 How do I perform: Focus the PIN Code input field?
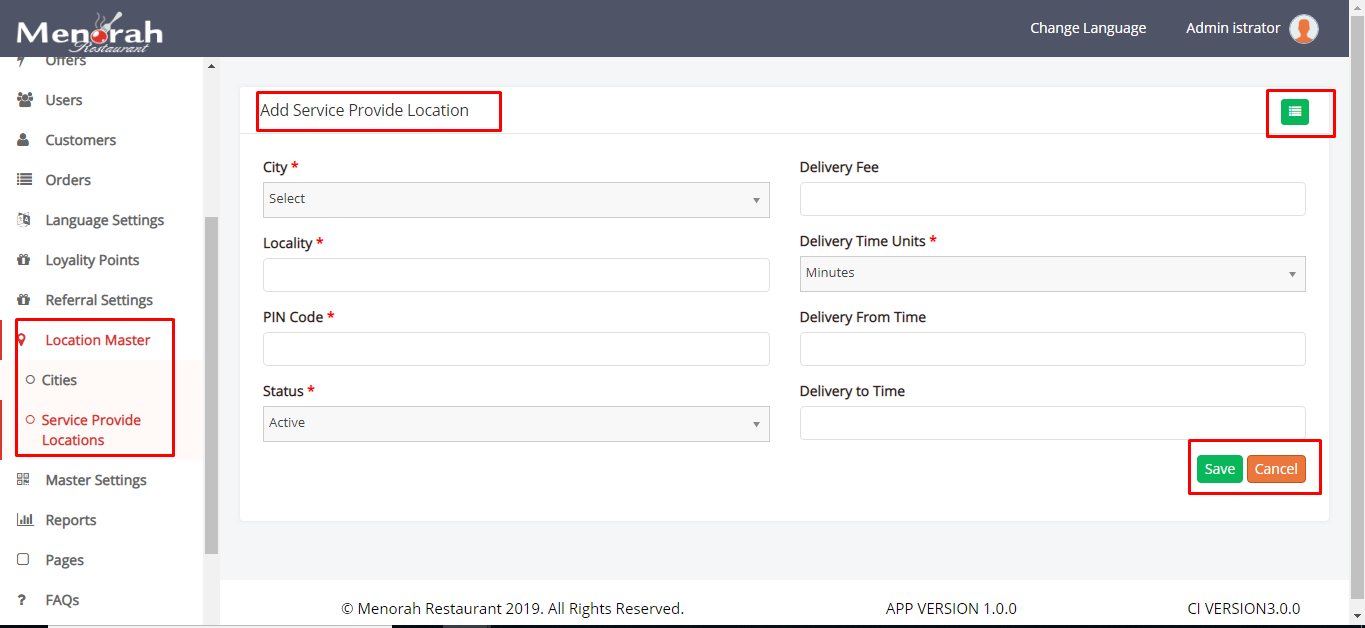pos(515,349)
